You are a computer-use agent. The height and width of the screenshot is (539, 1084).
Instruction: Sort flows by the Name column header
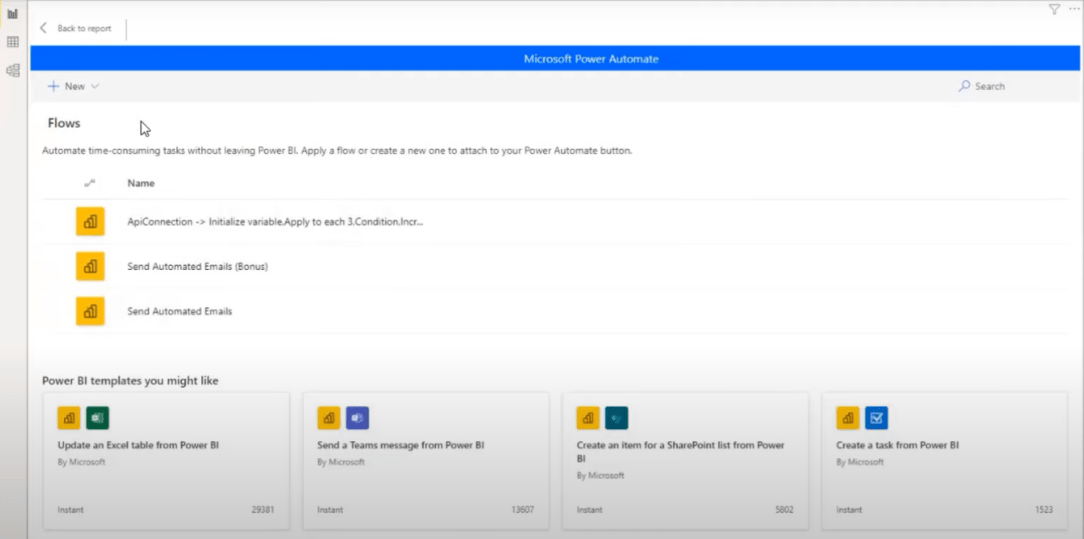point(141,183)
